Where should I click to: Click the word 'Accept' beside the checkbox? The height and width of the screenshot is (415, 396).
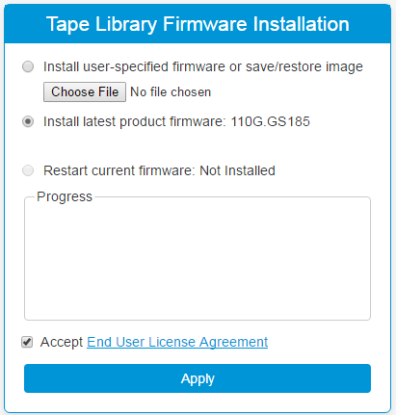[x=61, y=342]
